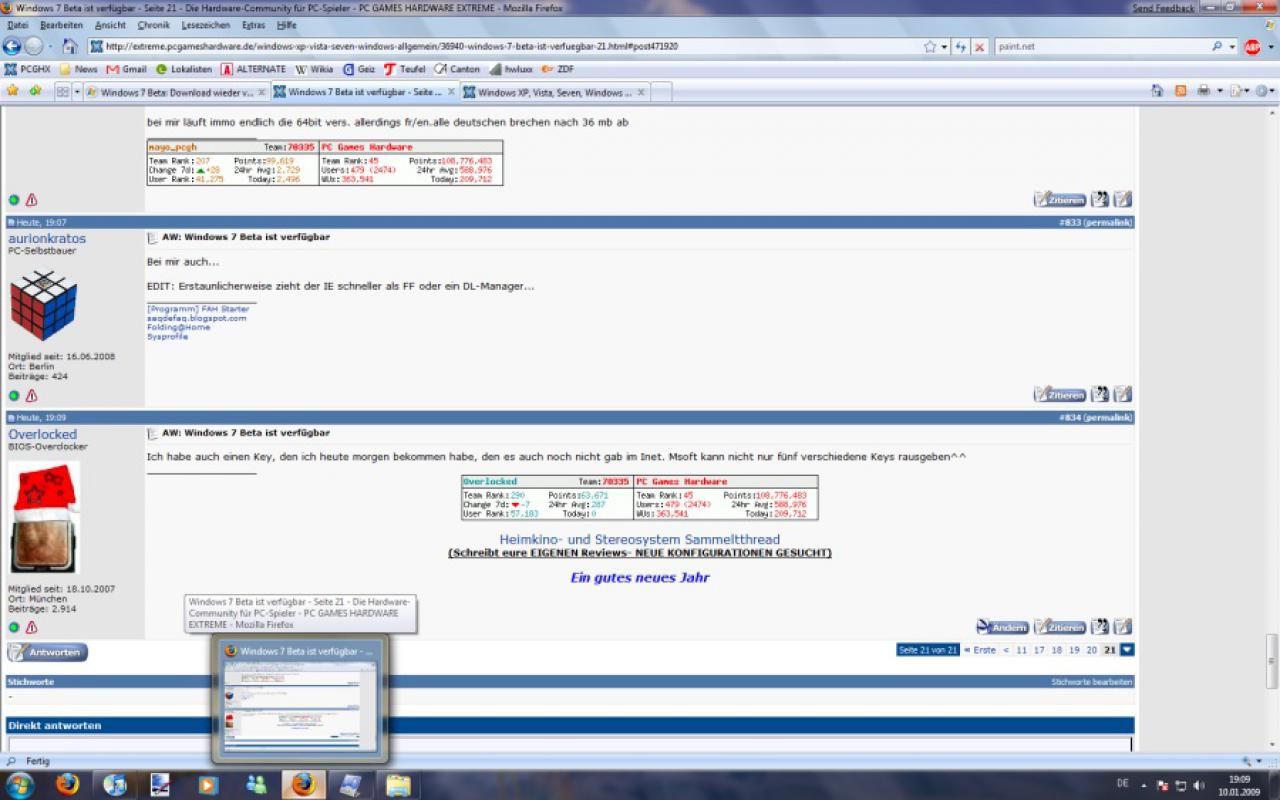Click in the Direkt antworten text box

click(569, 744)
